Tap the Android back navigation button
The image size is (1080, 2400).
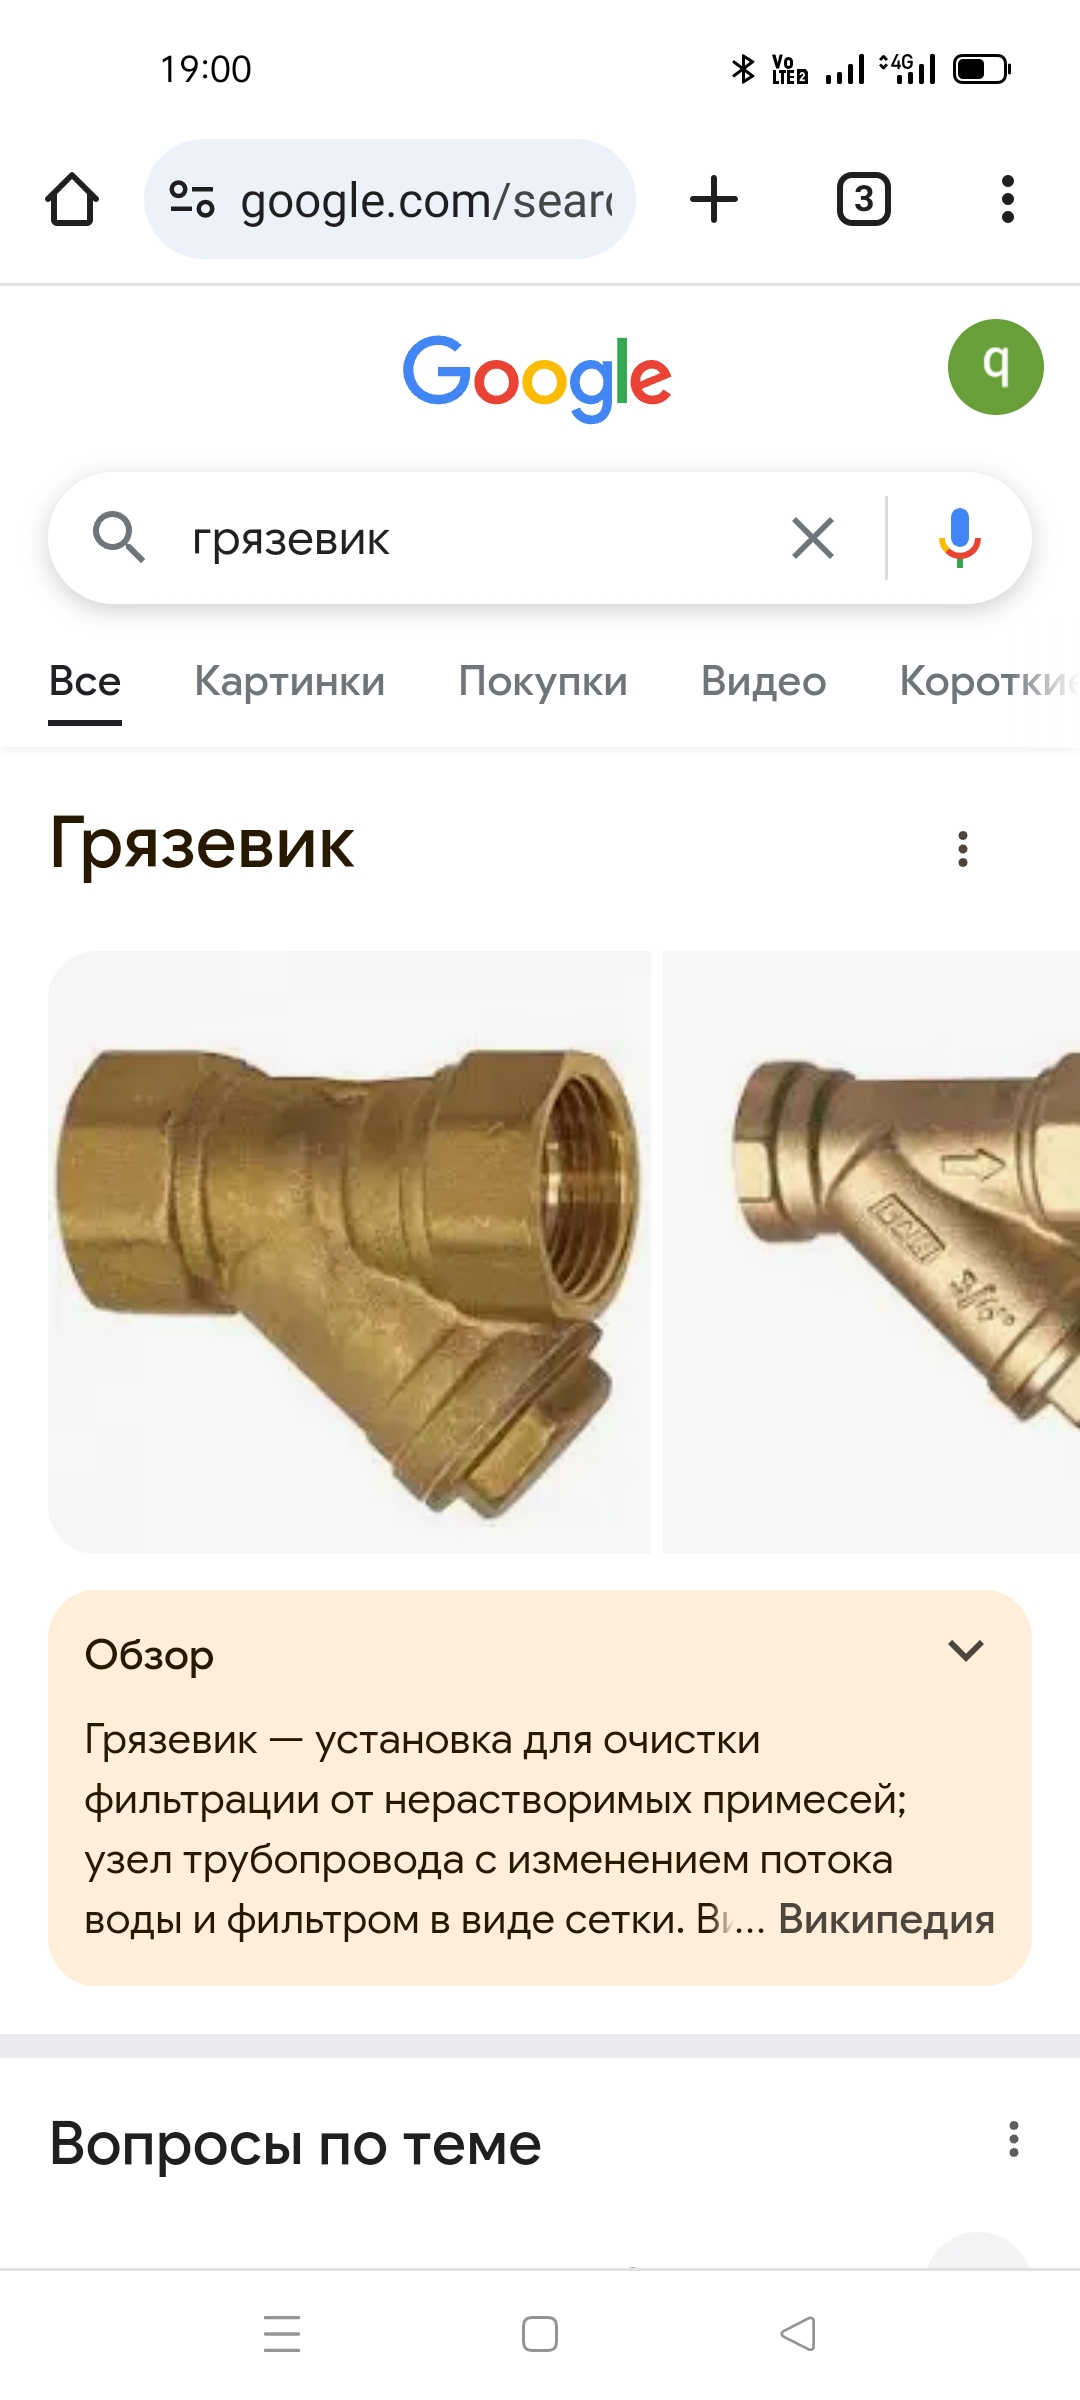pyautogui.click(x=798, y=2334)
